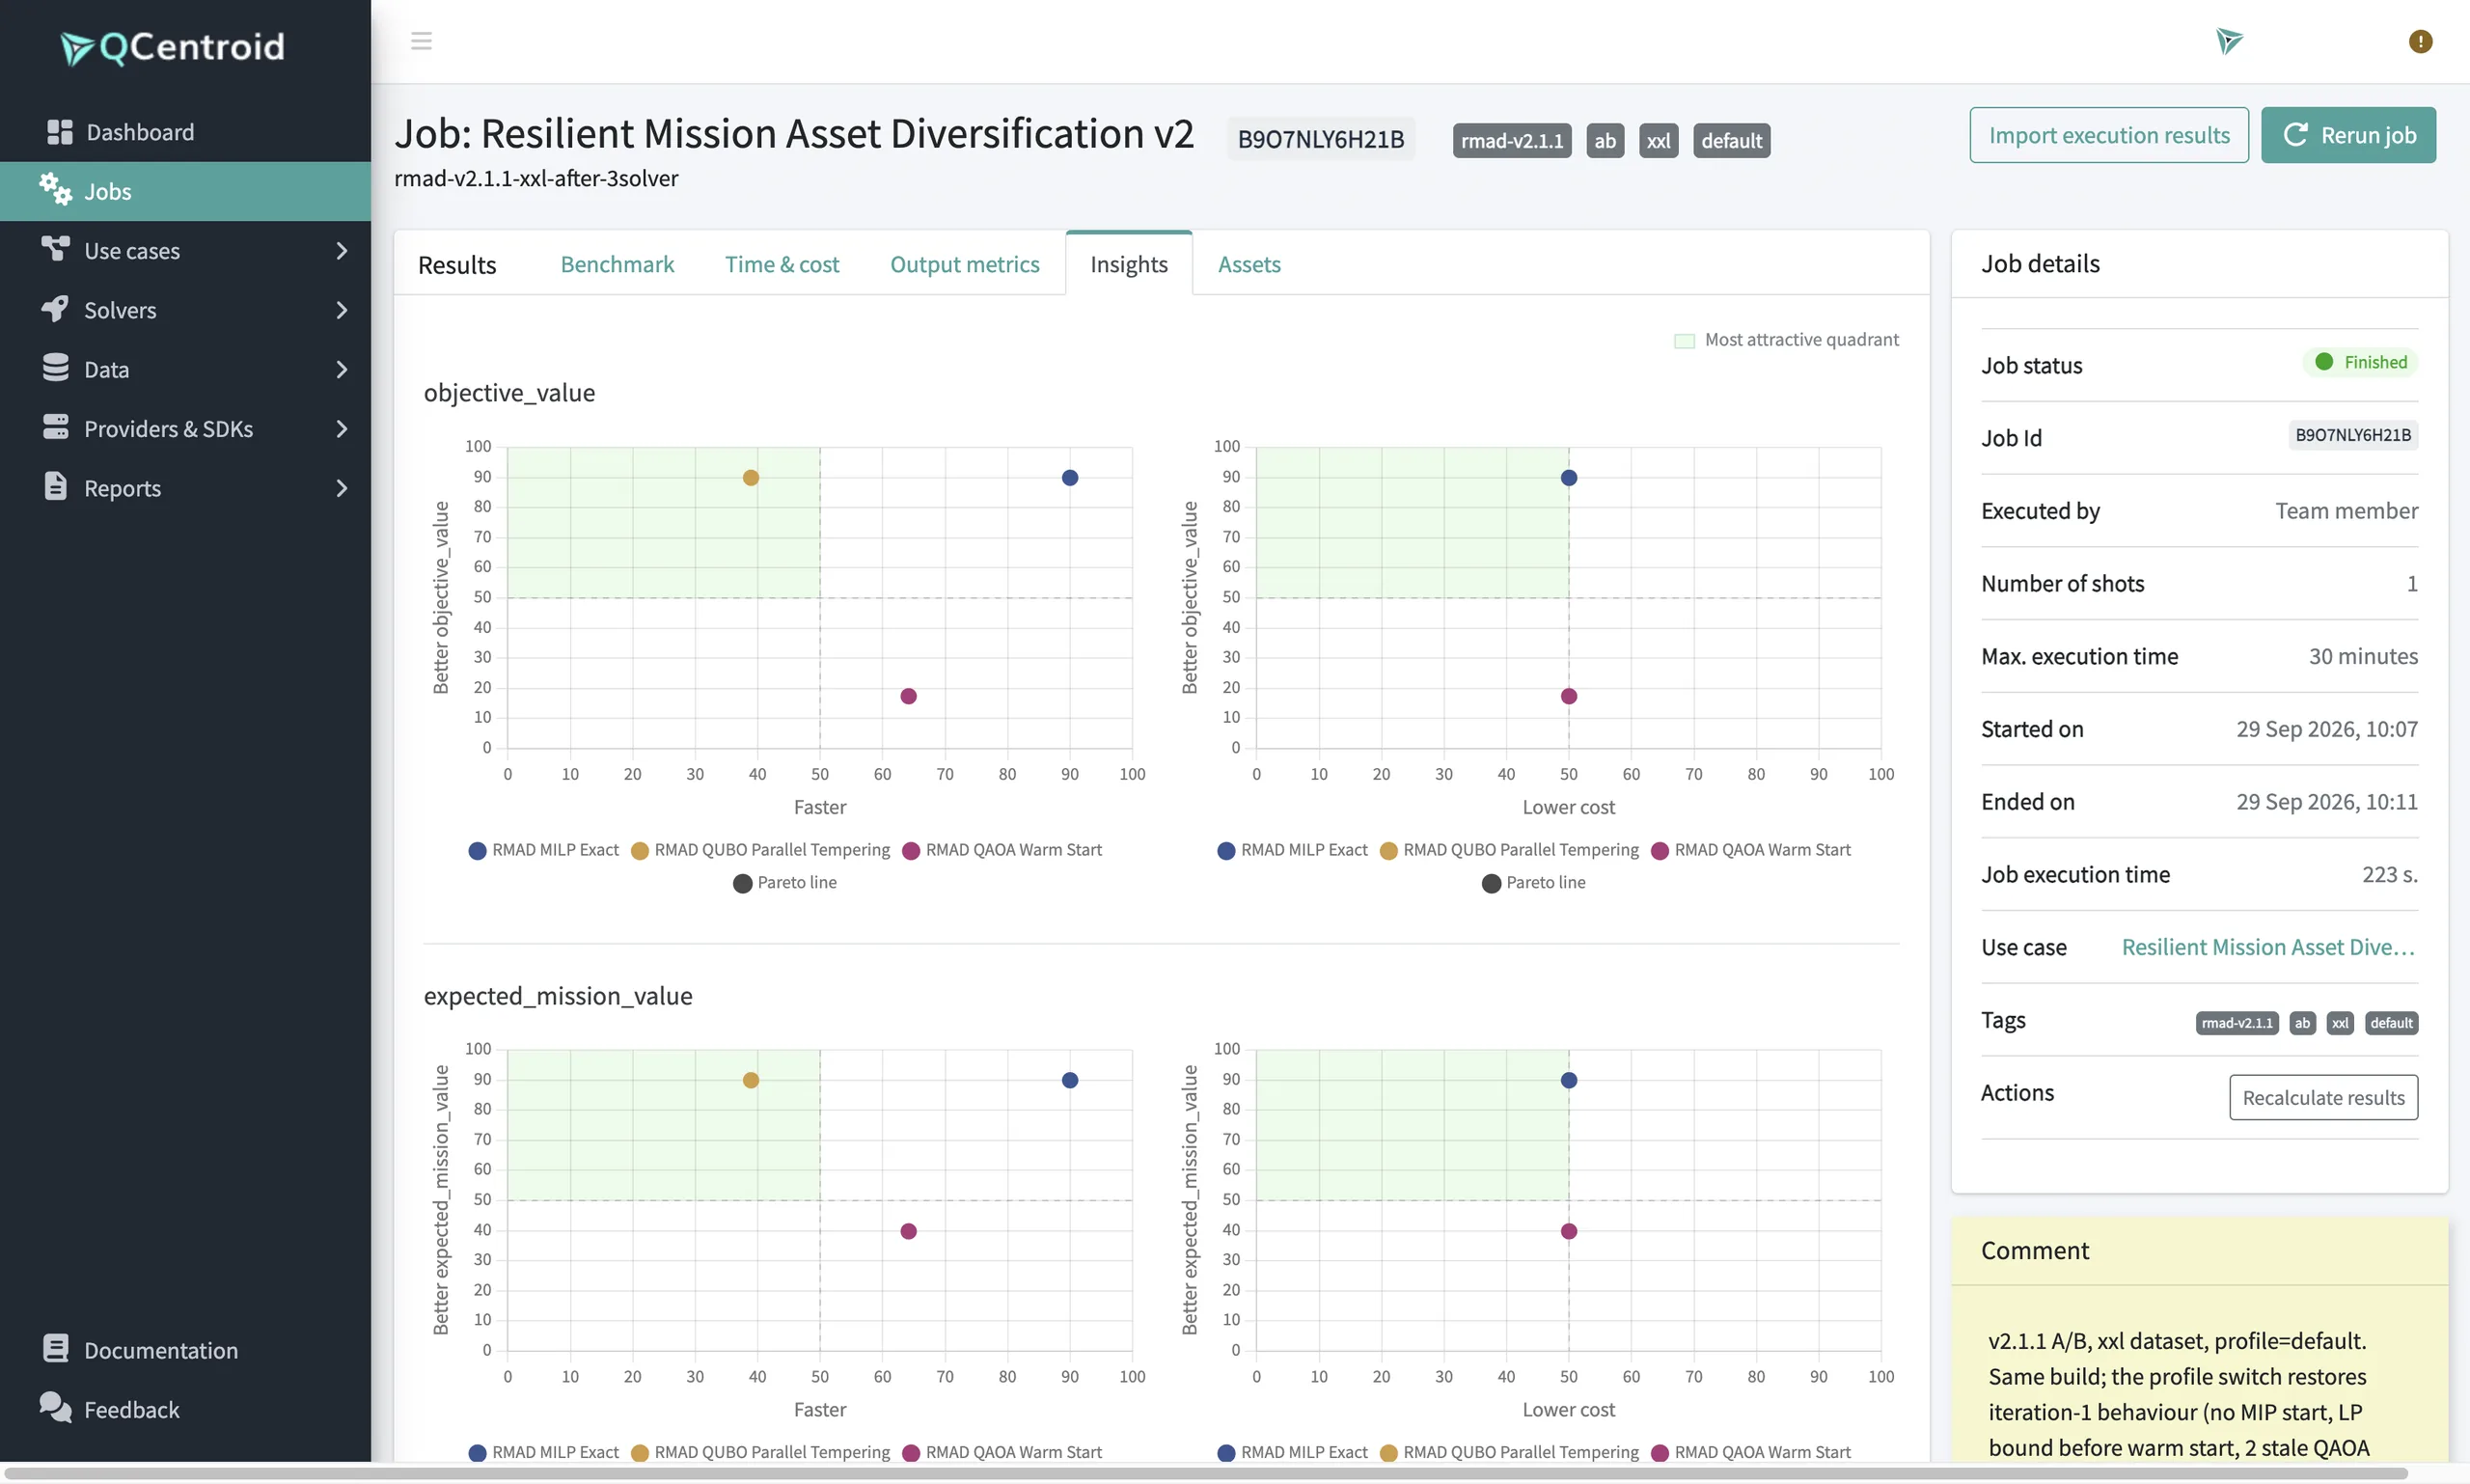Click the Data database icon
The width and height of the screenshot is (2470, 1484).
[x=55, y=368]
